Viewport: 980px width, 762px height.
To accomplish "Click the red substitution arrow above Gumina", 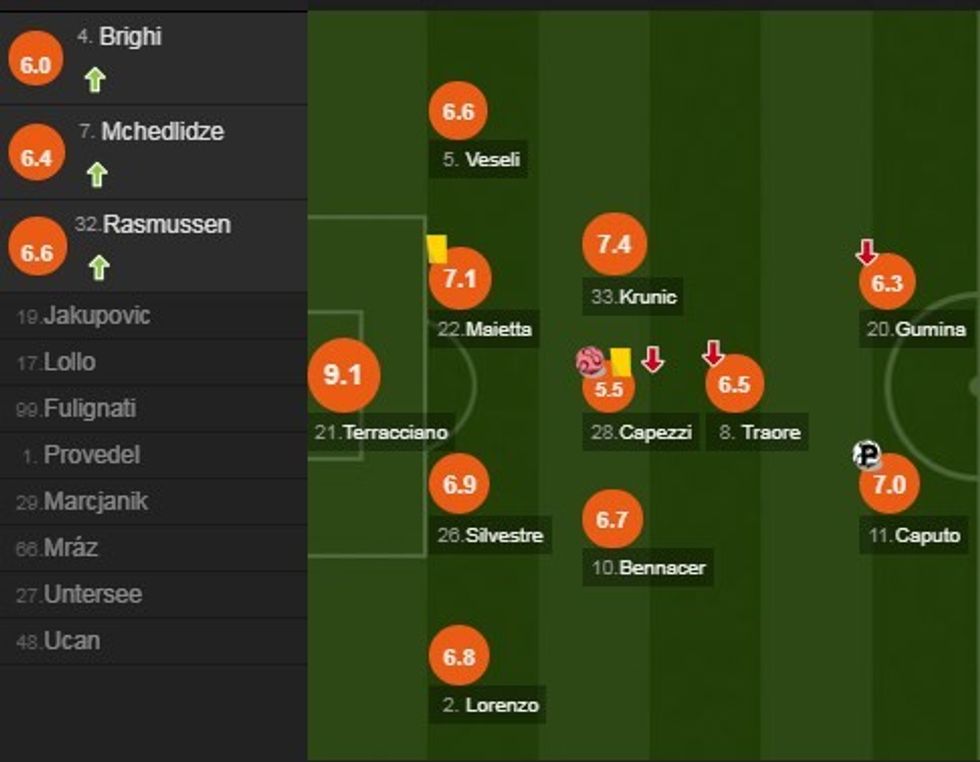I will click(x=867, y=252).
